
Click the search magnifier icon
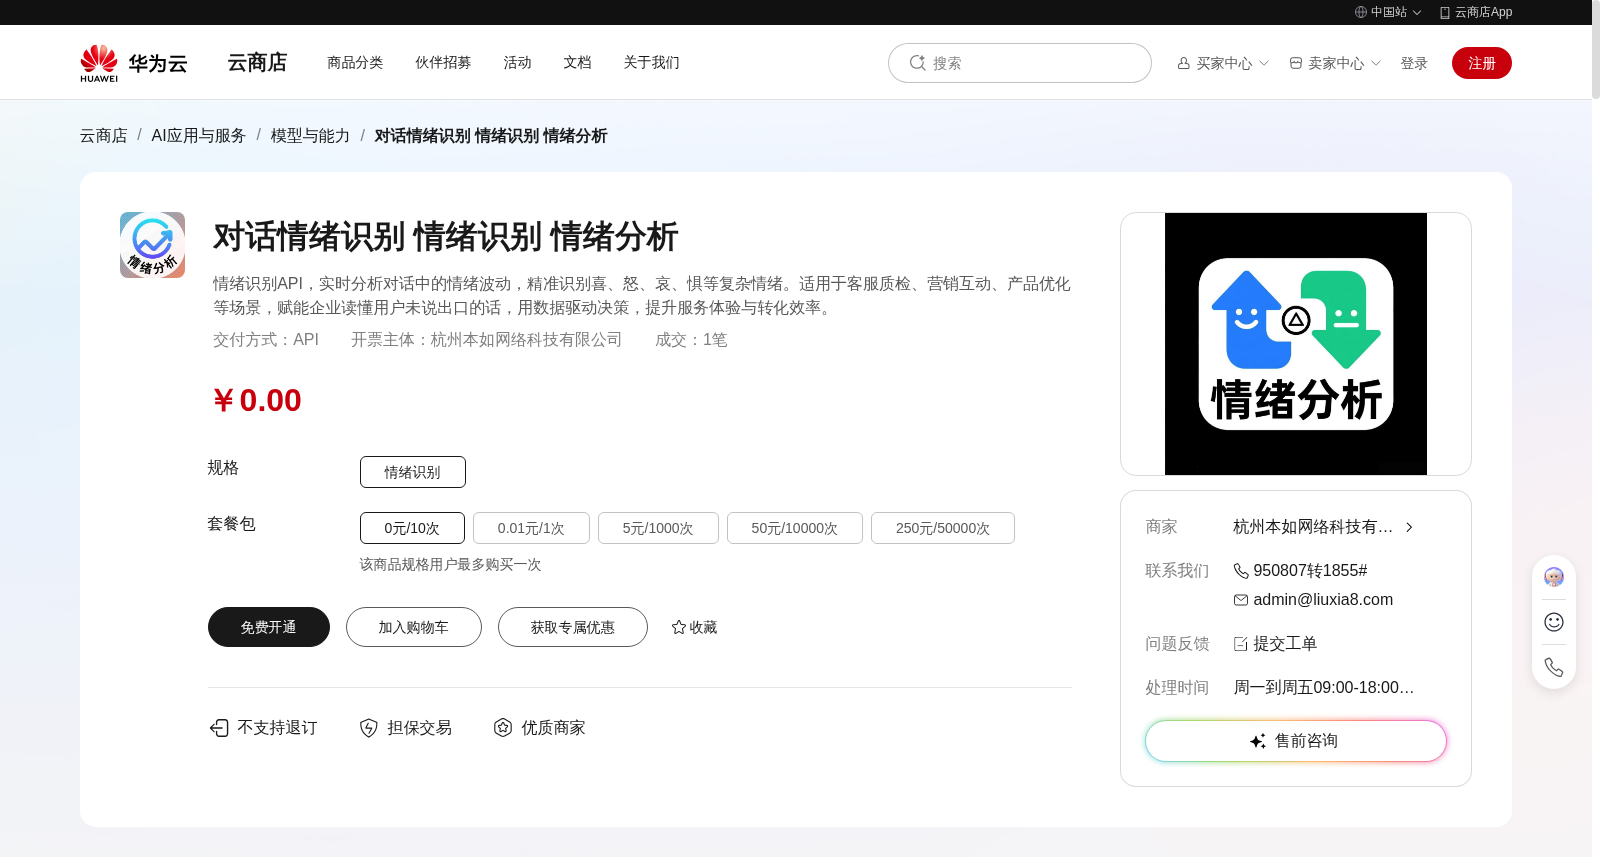point(917,63)
